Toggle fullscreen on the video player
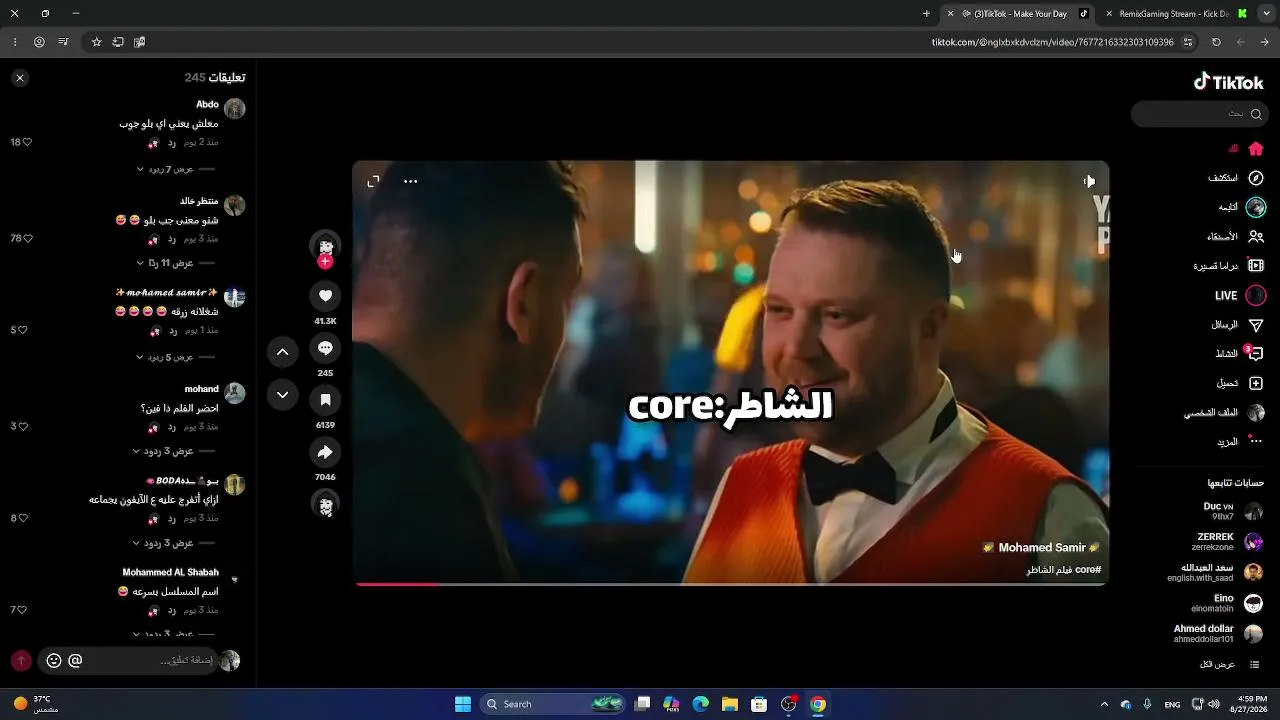 373,181
